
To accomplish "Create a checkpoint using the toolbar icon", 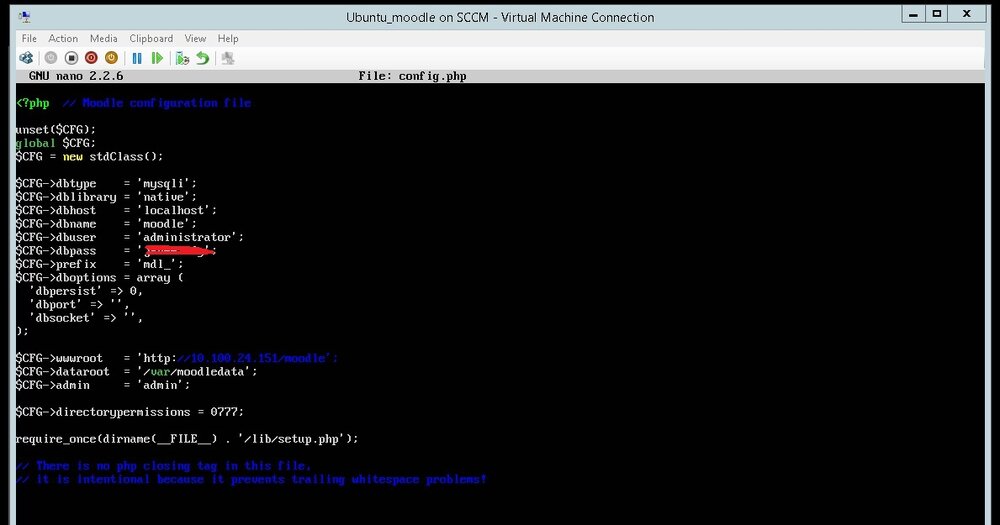I will 182,58.
